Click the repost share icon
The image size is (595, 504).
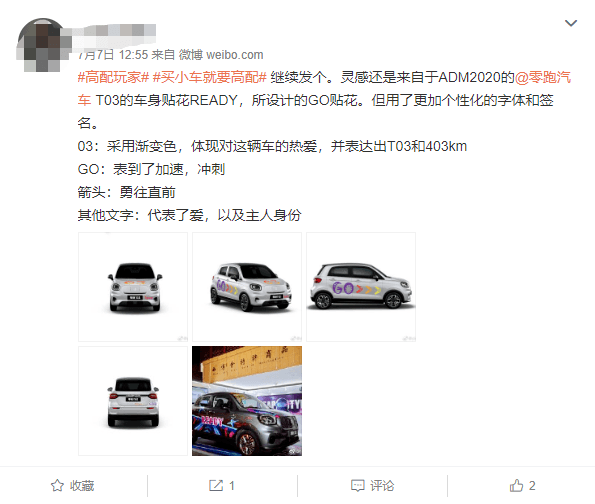(x=216, y=485)
